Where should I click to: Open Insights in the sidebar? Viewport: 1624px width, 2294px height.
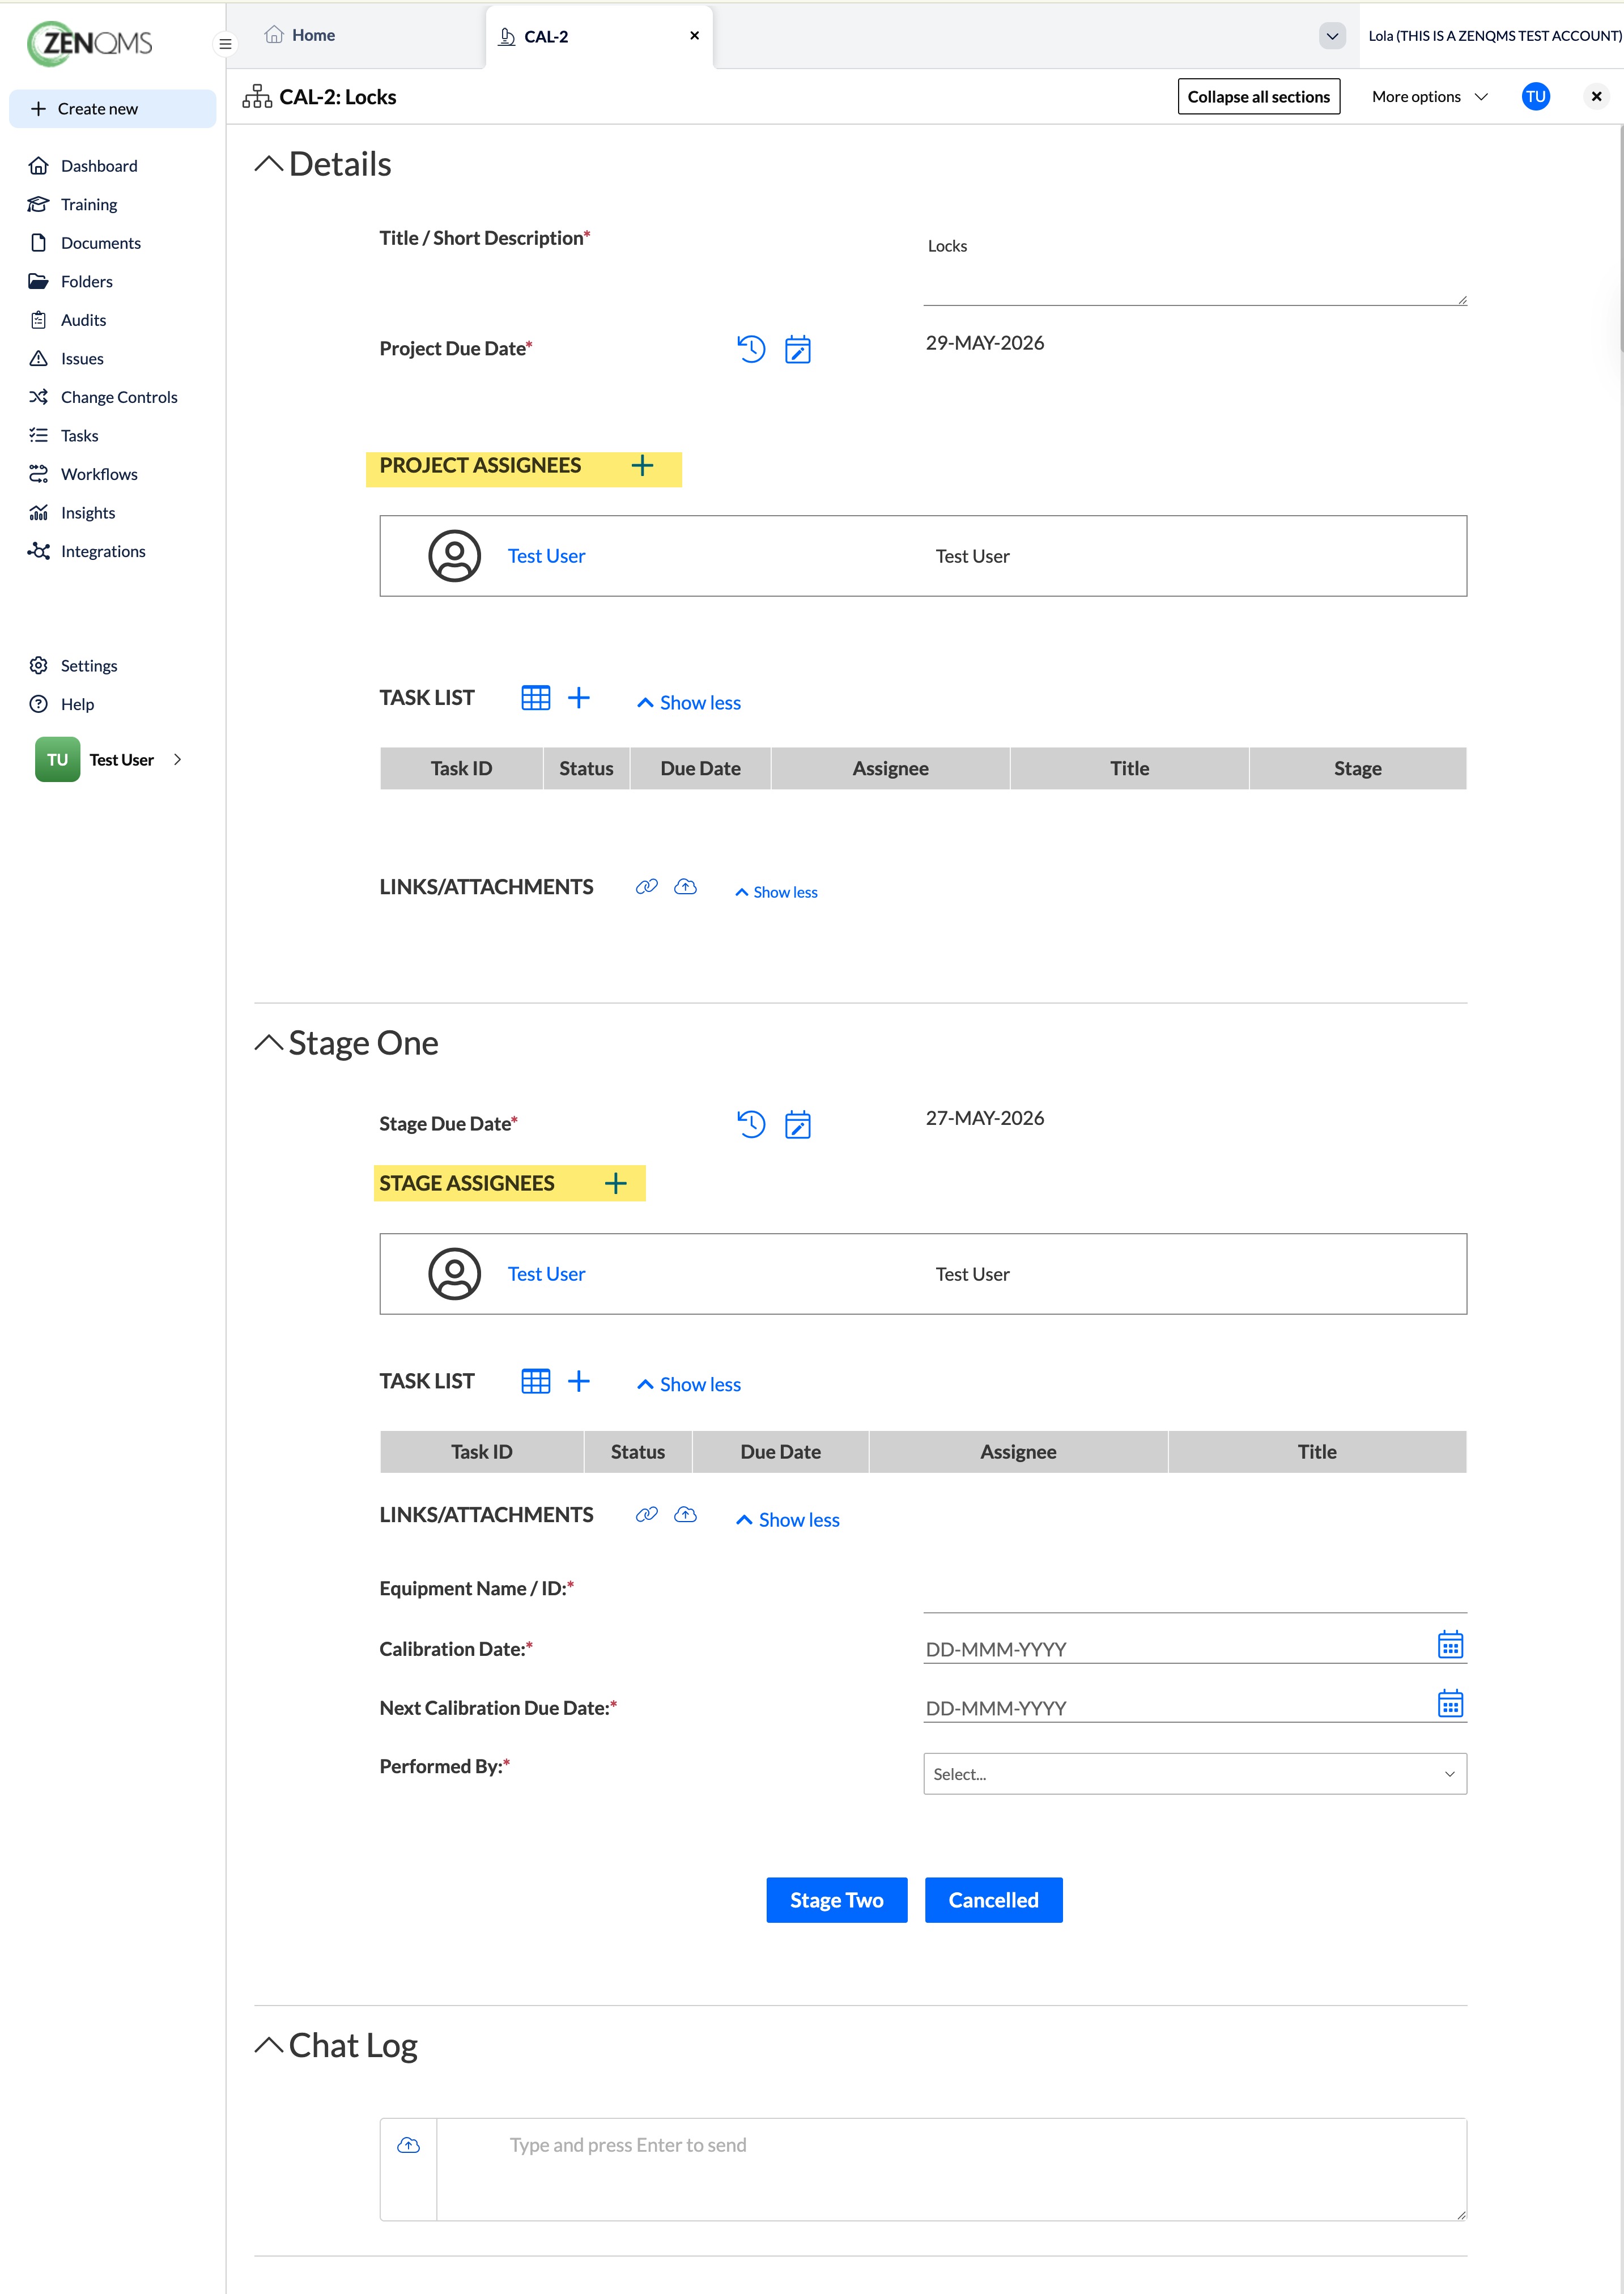(x=87, y=512)
